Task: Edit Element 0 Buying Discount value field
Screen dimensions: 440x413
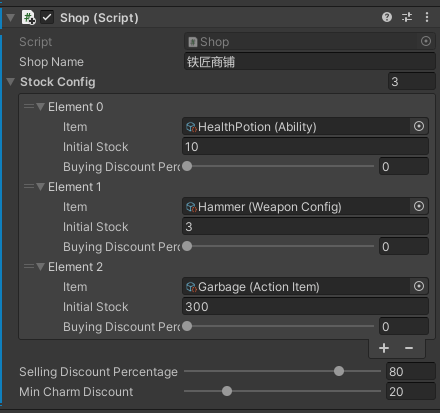Action: 404,166
